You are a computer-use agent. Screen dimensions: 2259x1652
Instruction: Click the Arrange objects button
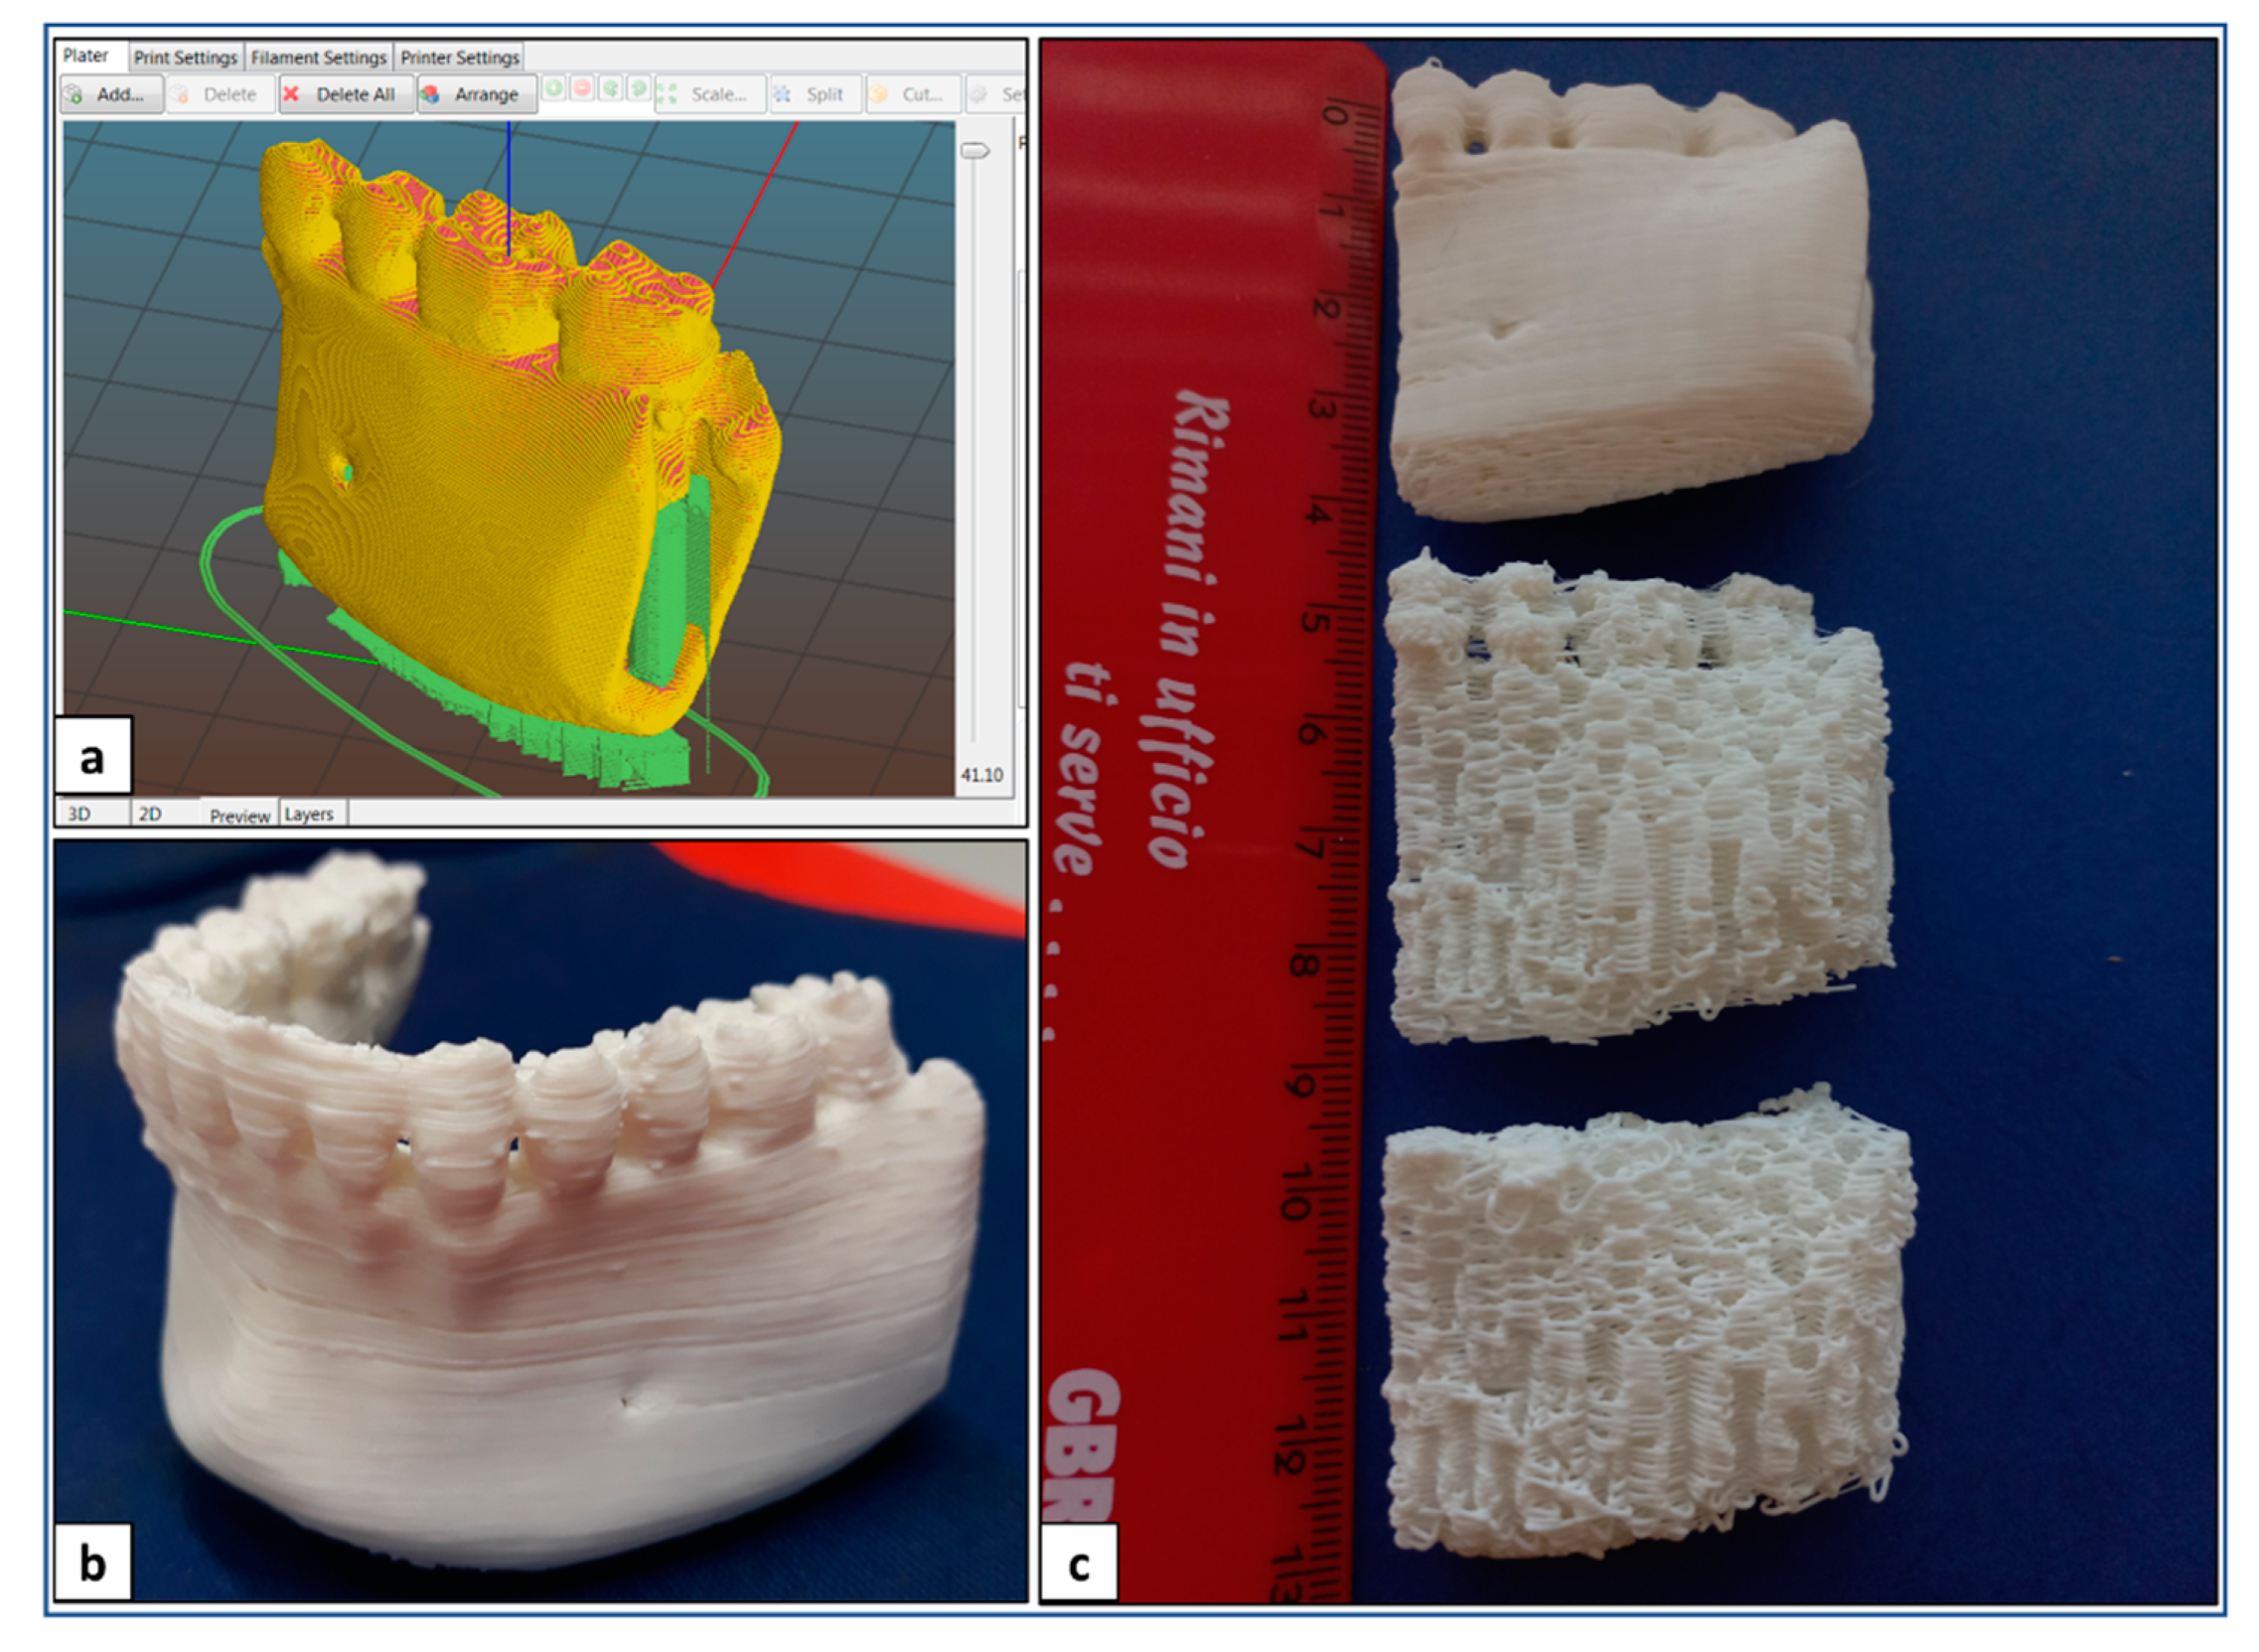coord(476,95)
